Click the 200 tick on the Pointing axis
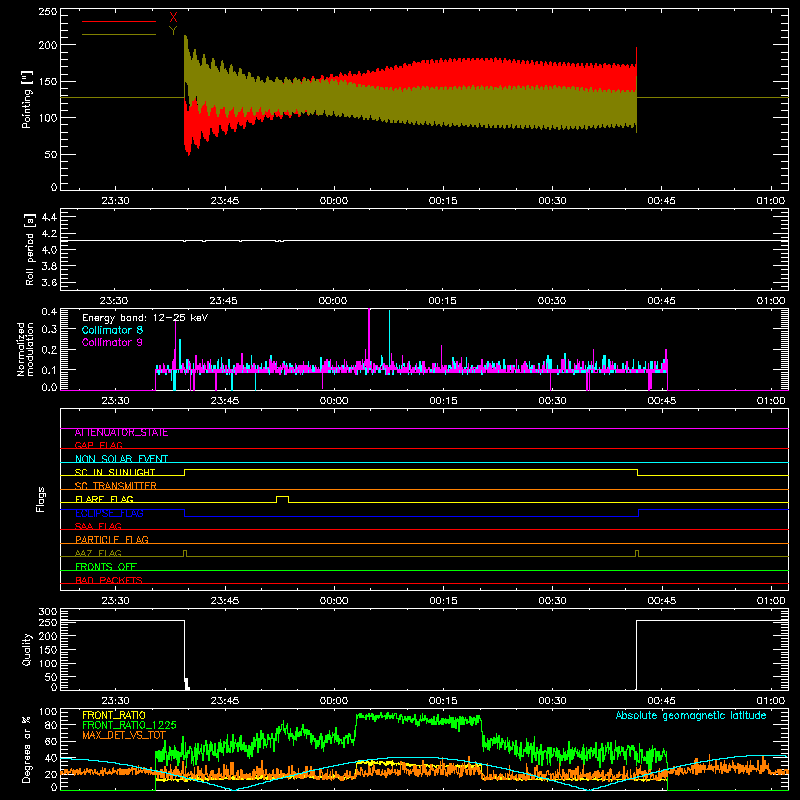Screen dimensions: 800x800 (x=47, y=45)
